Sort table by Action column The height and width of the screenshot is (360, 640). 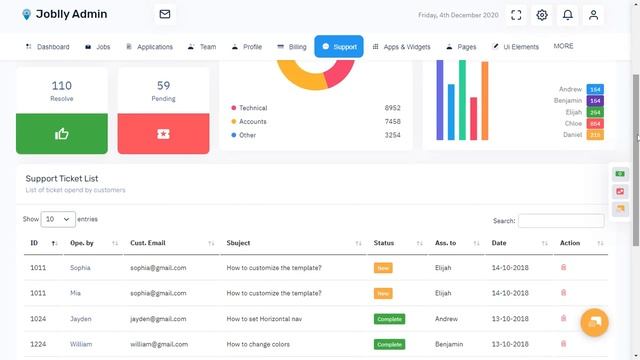(581, 243)
